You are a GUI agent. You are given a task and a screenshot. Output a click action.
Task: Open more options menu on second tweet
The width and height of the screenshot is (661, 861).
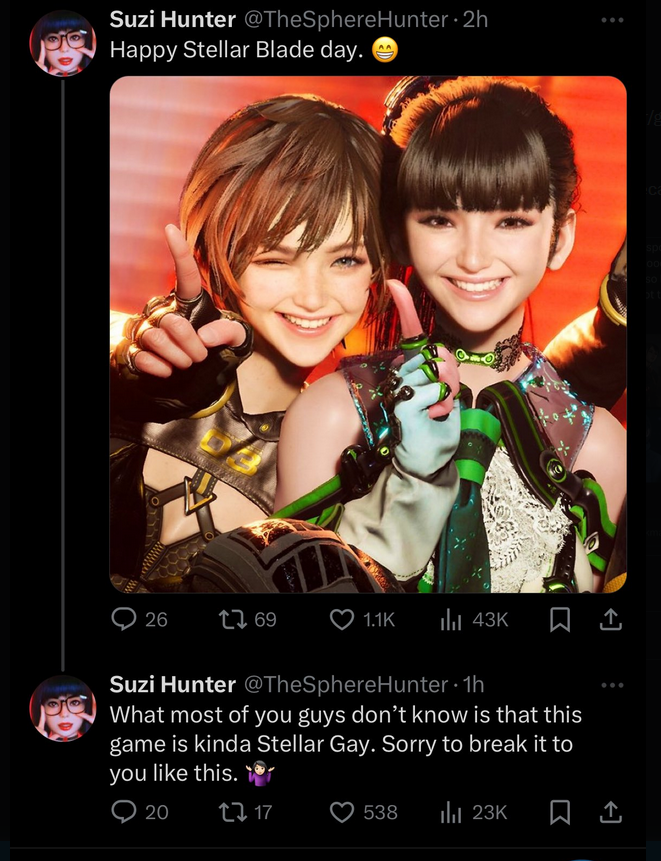point(612,685)
